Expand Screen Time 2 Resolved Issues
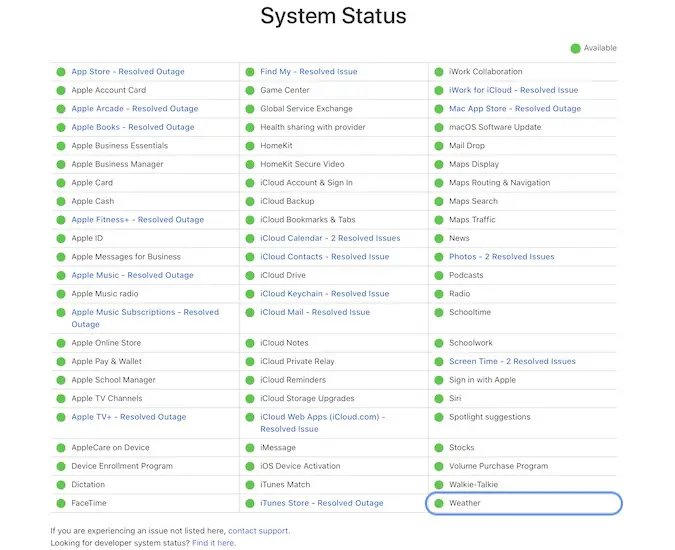The height and width of the screenshot is (550, 675). (512, 362)
